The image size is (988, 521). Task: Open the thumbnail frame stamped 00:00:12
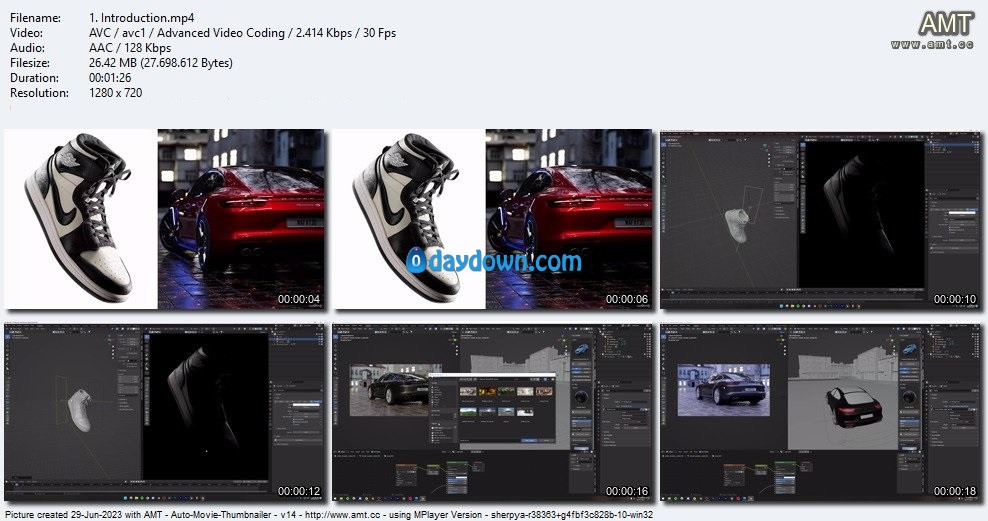pos(164,412)
